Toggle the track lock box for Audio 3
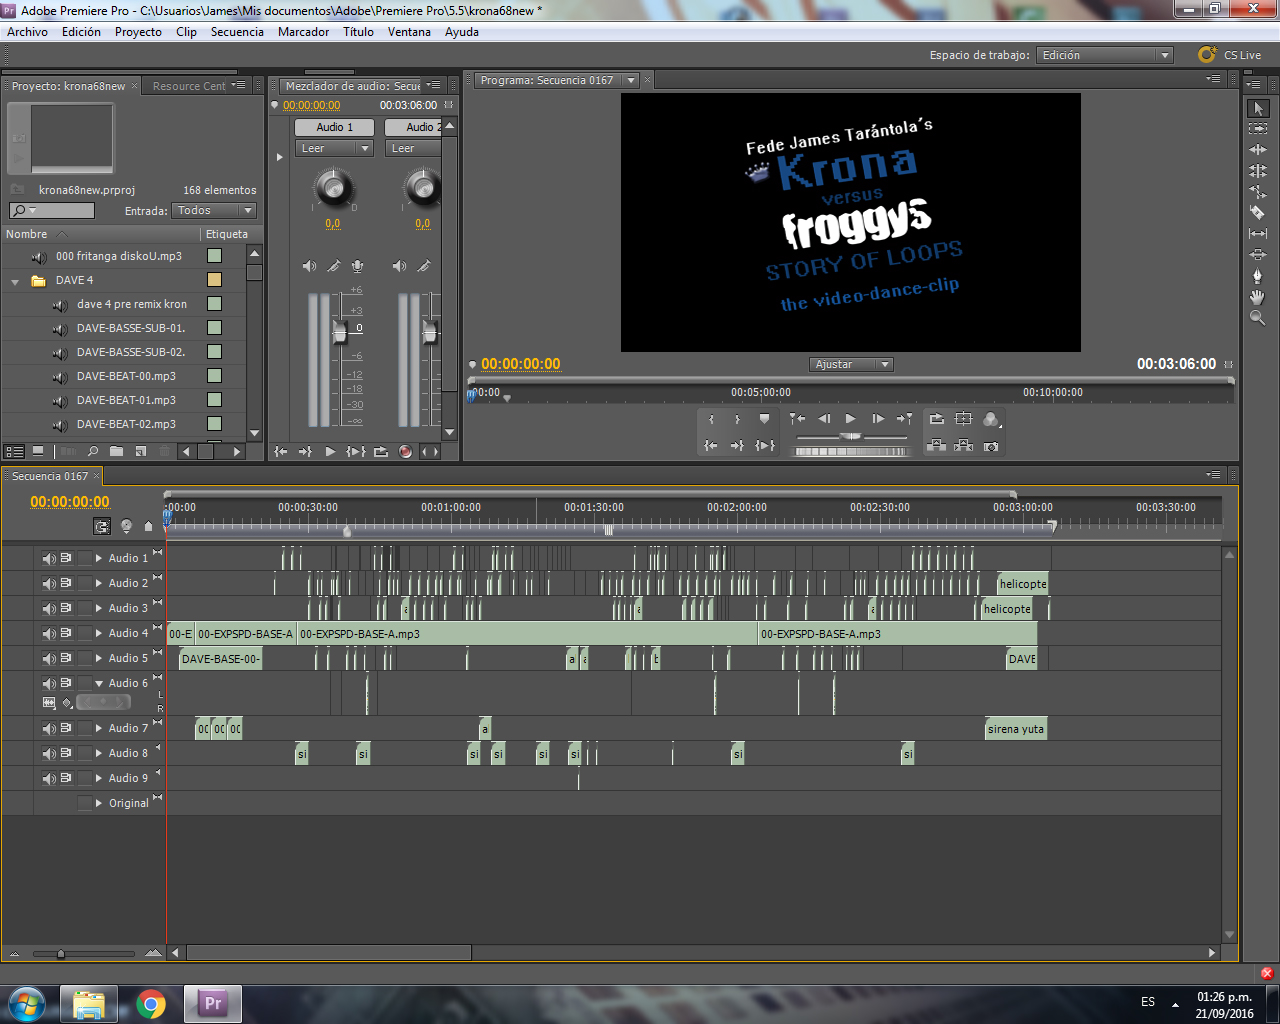The width and height of the screenshot is (1280, 1024). (x=85, y=608)
